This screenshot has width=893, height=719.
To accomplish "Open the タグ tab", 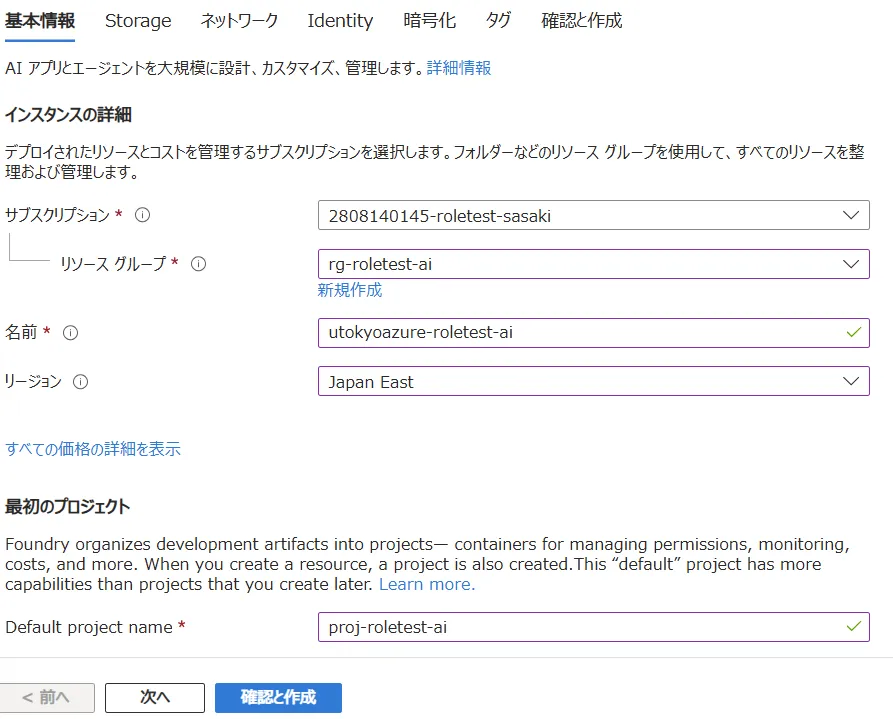I will 498,21.
